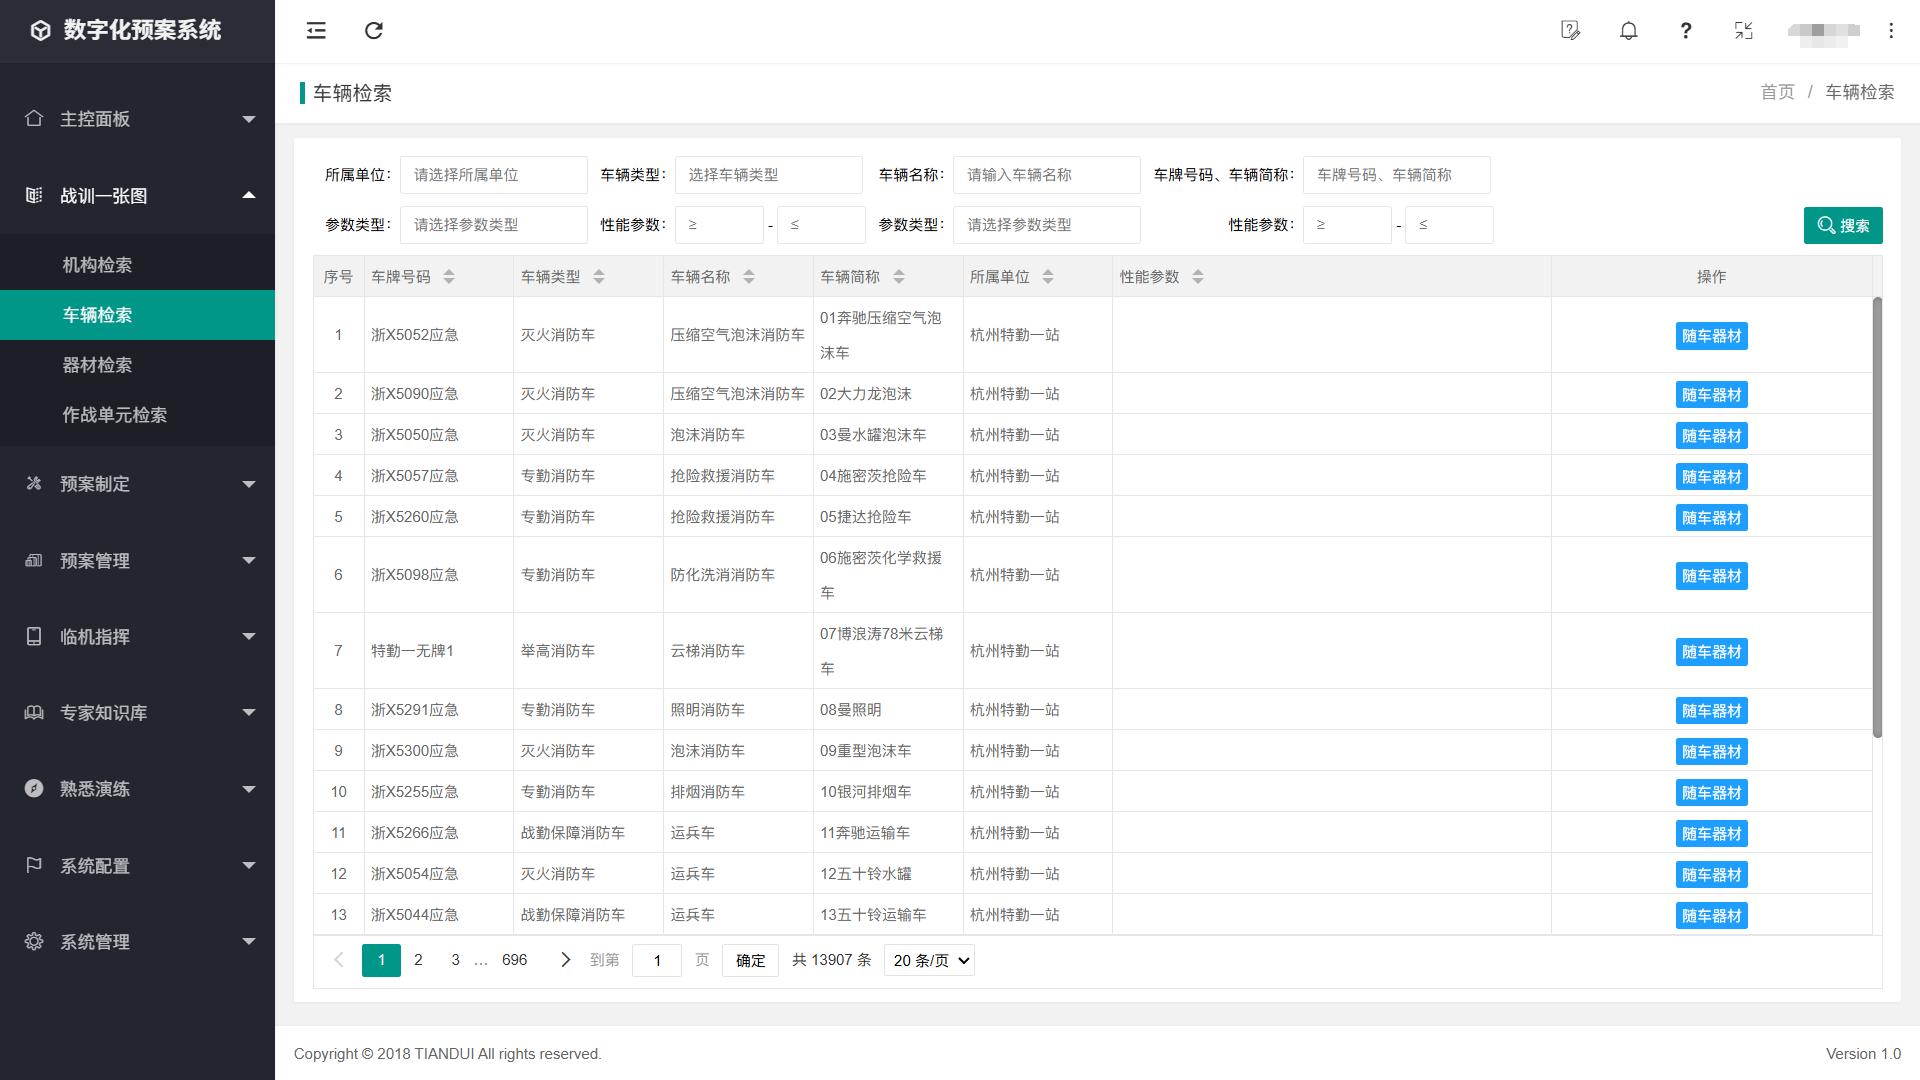Sort the 车辆类型 column
Image resolution: width=1920 pixels, height=1080 pixels.
pyautogui.click(x=599, y=277)
